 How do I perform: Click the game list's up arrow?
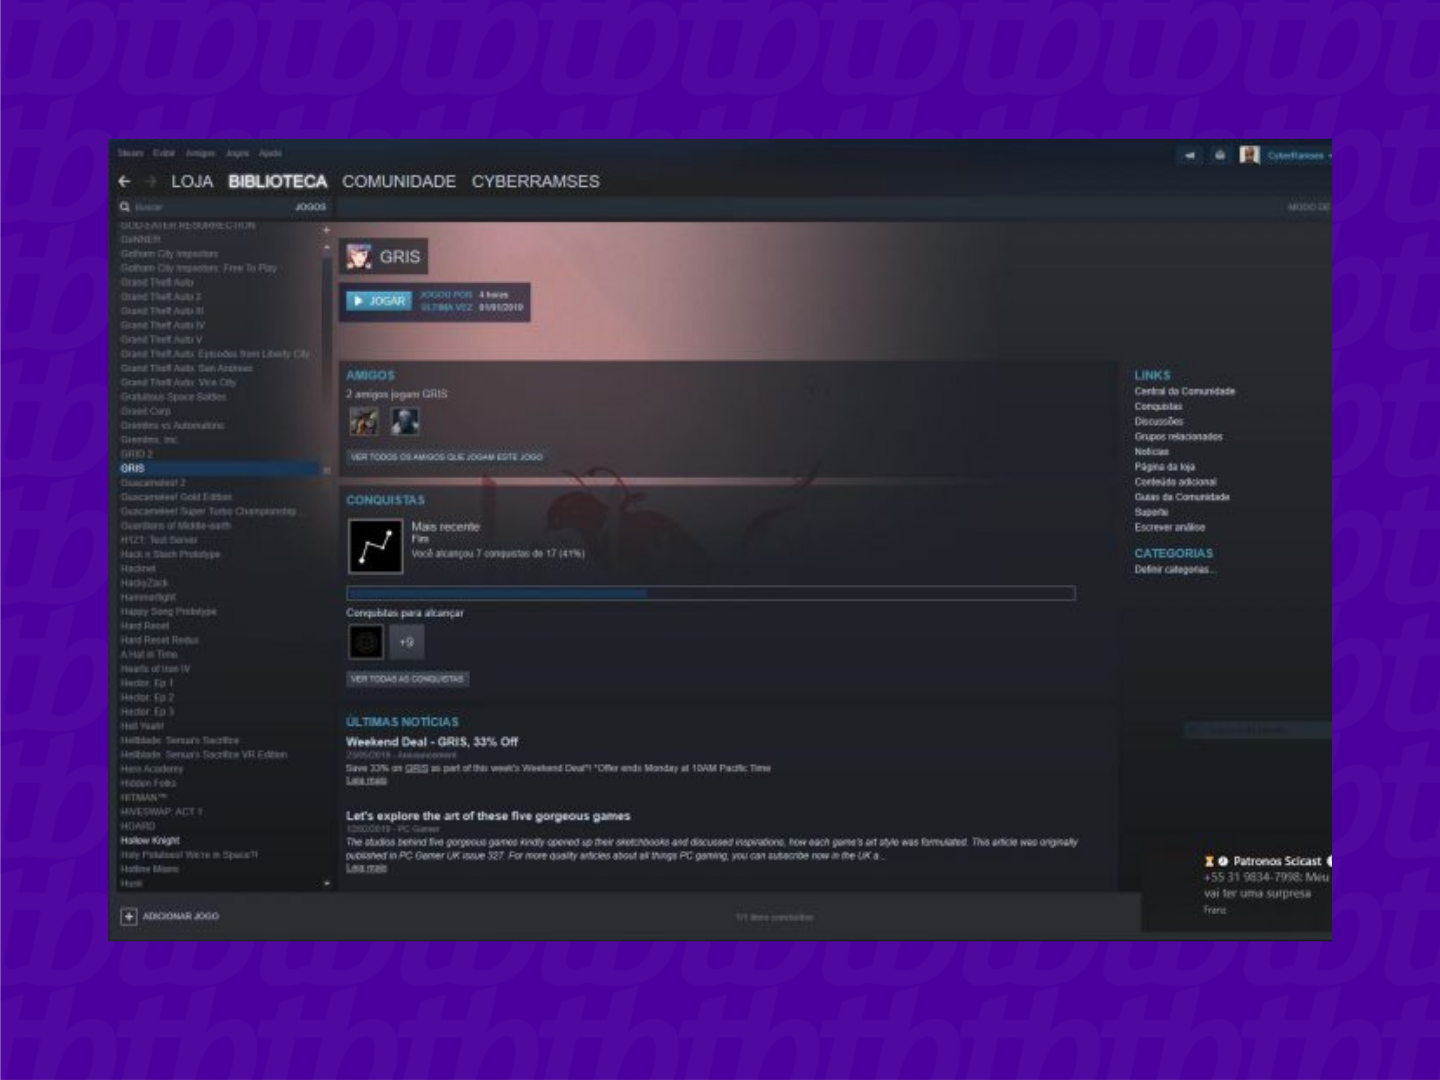[326, 246]
